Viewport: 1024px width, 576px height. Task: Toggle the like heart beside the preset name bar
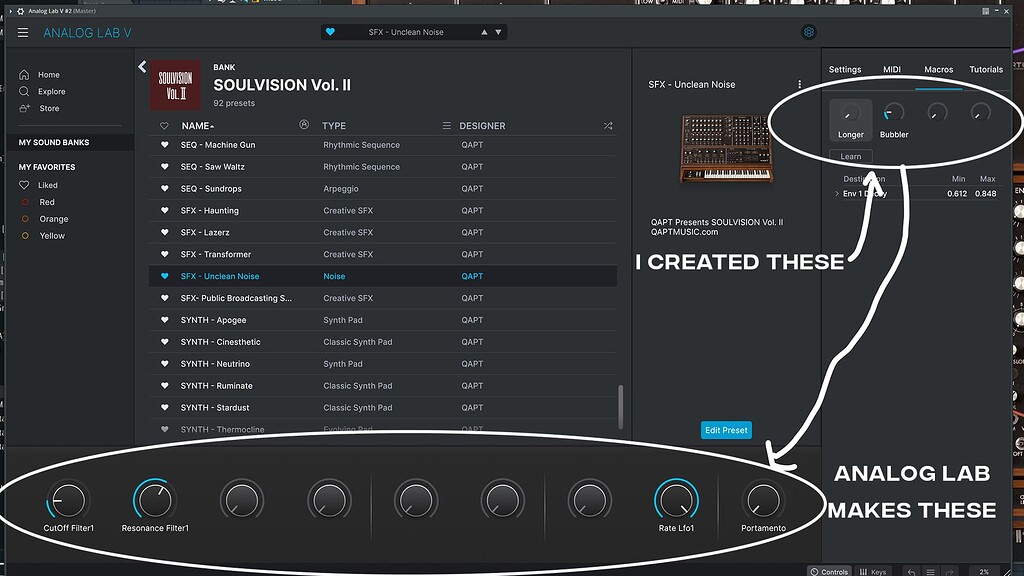(330, 32)
